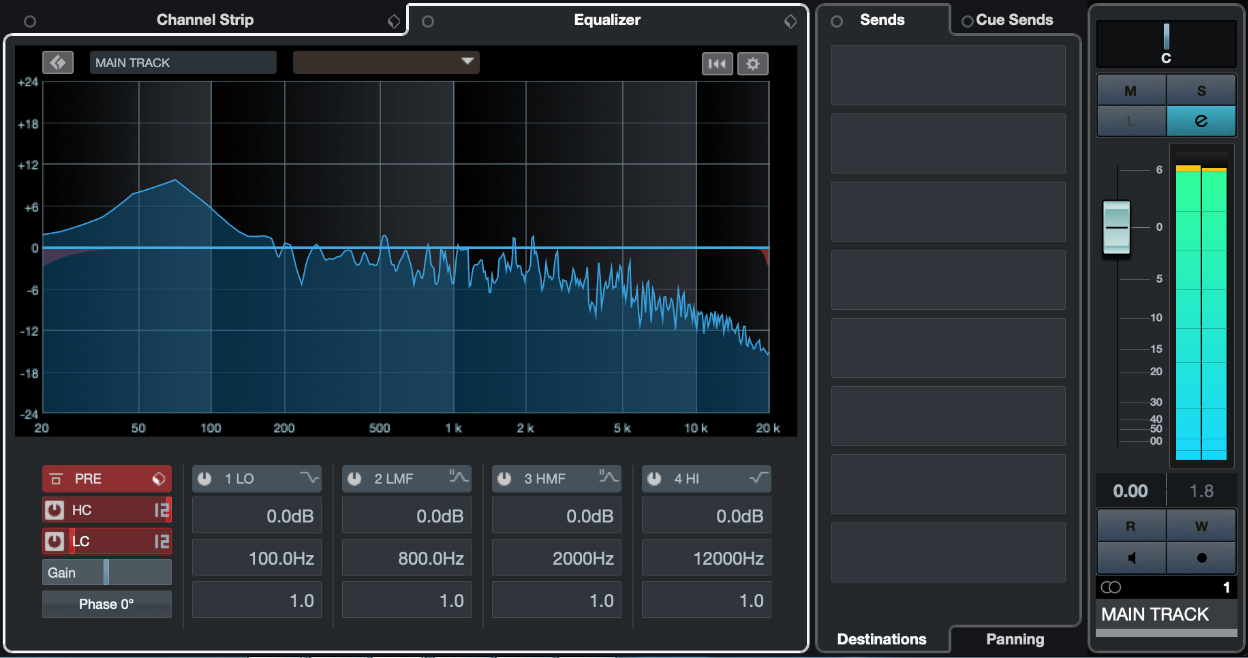The width and height of the screenshot is (1248, 658).
Task: Mute the output with the speaker icon
Action: [x=1131, y=557]
